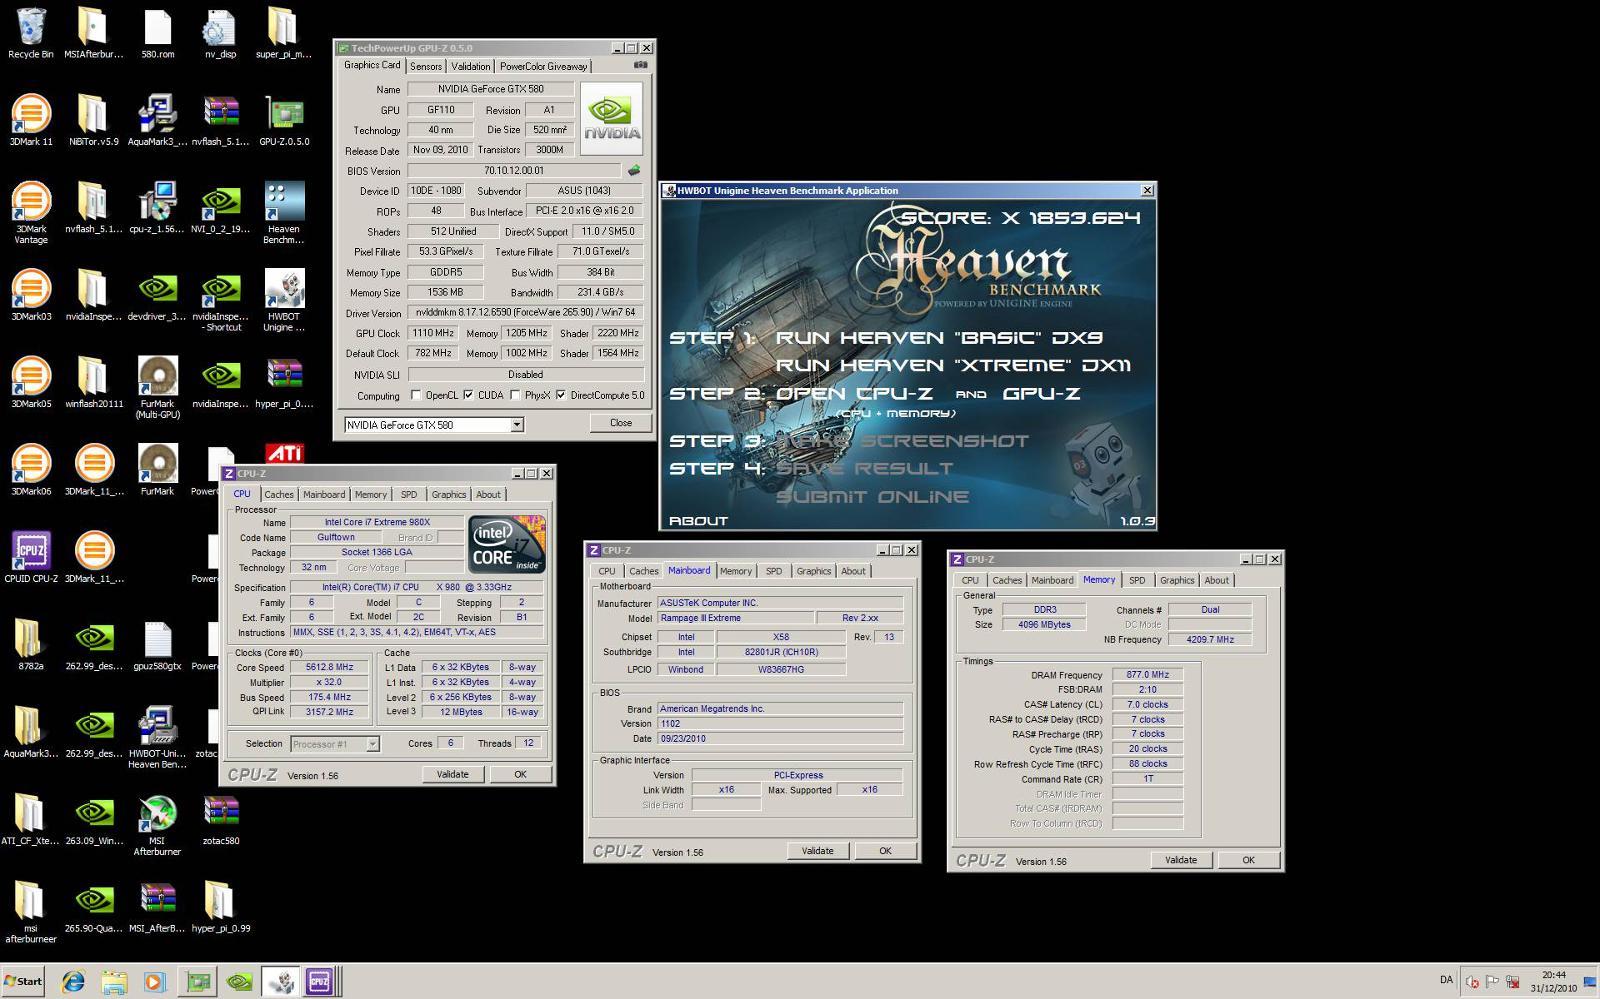Click the NVIDIA logo in GPU-Z
This screenshot has width=1600, height=999.
pos(611,118)
